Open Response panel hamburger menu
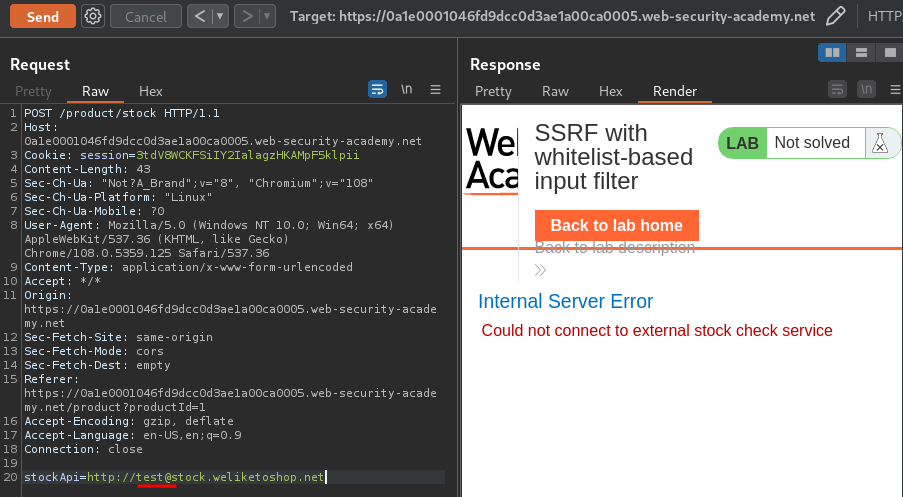Screen dimensions: 903x497 [x=895, y=89]
